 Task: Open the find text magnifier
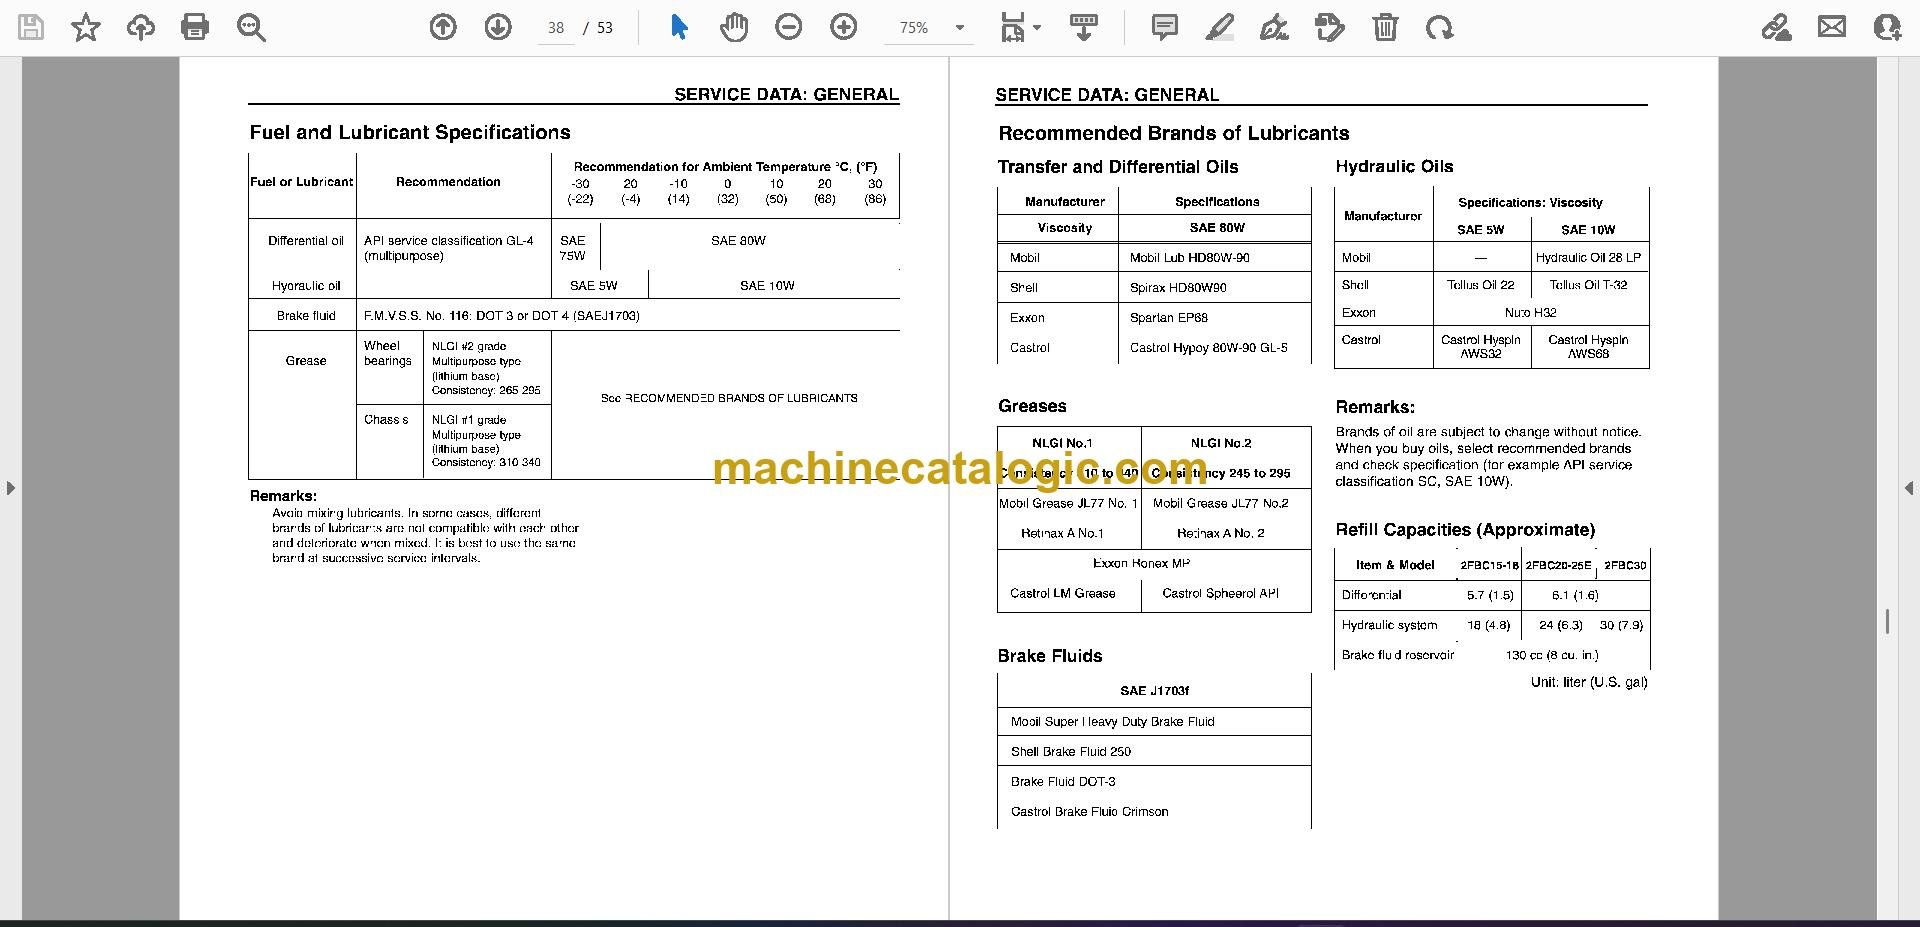click(x=251, y=28)
